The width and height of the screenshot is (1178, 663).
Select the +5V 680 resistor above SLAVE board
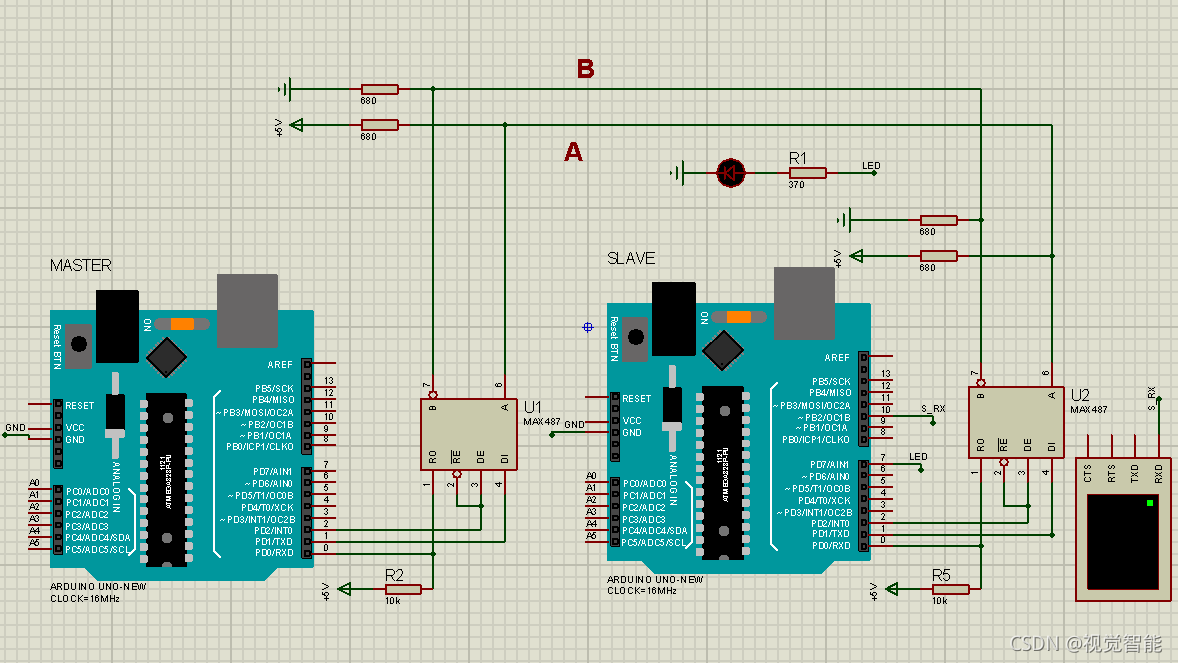click(938, 256)
